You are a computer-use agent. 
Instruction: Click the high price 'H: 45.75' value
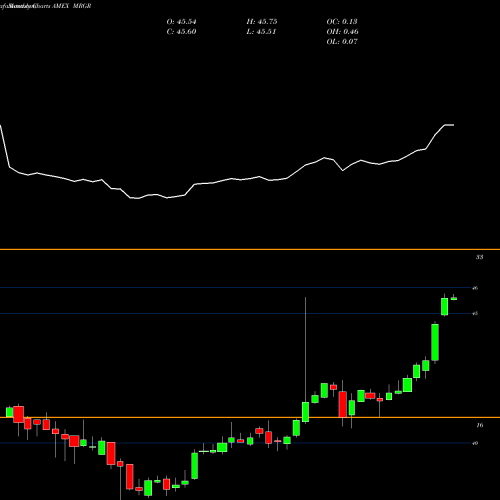click(262, 22)
